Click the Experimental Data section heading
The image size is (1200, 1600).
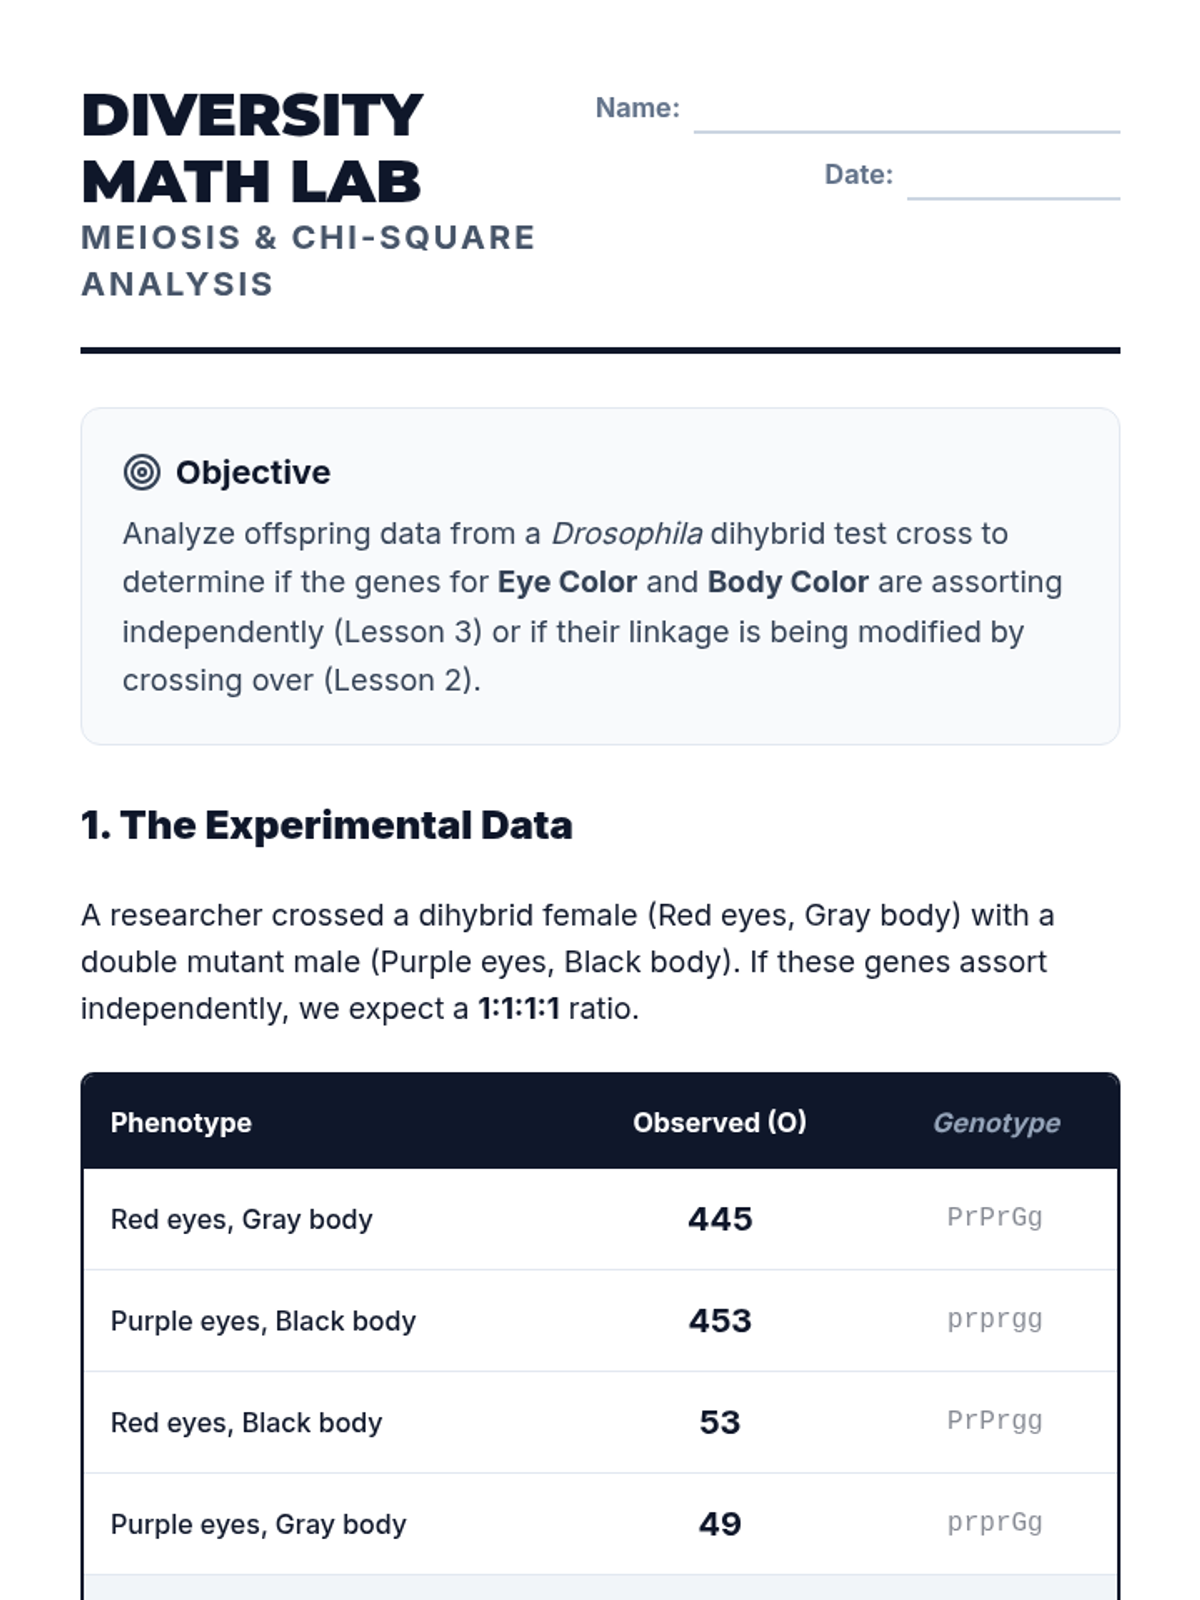coord(327,825)
